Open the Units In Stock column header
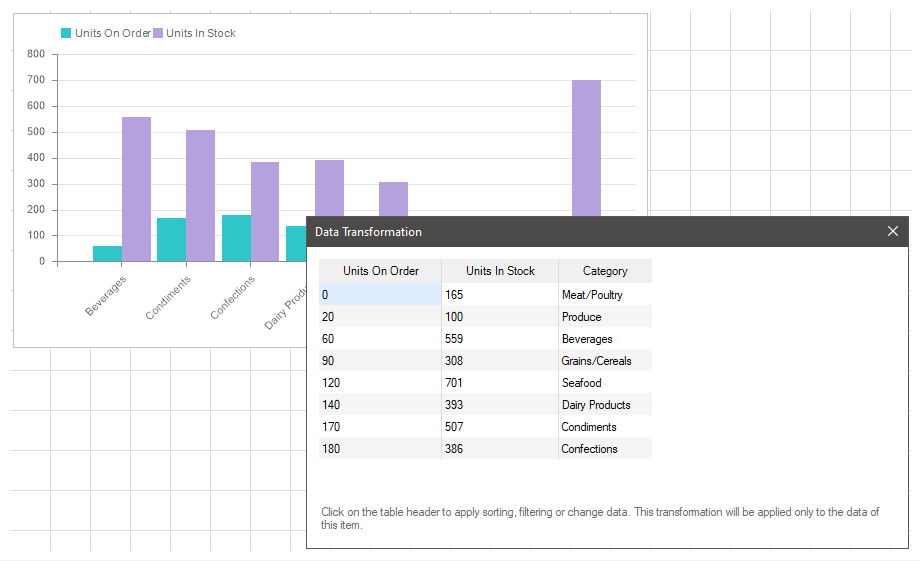Viewport: 920px width, 561px height. point(500,271)
